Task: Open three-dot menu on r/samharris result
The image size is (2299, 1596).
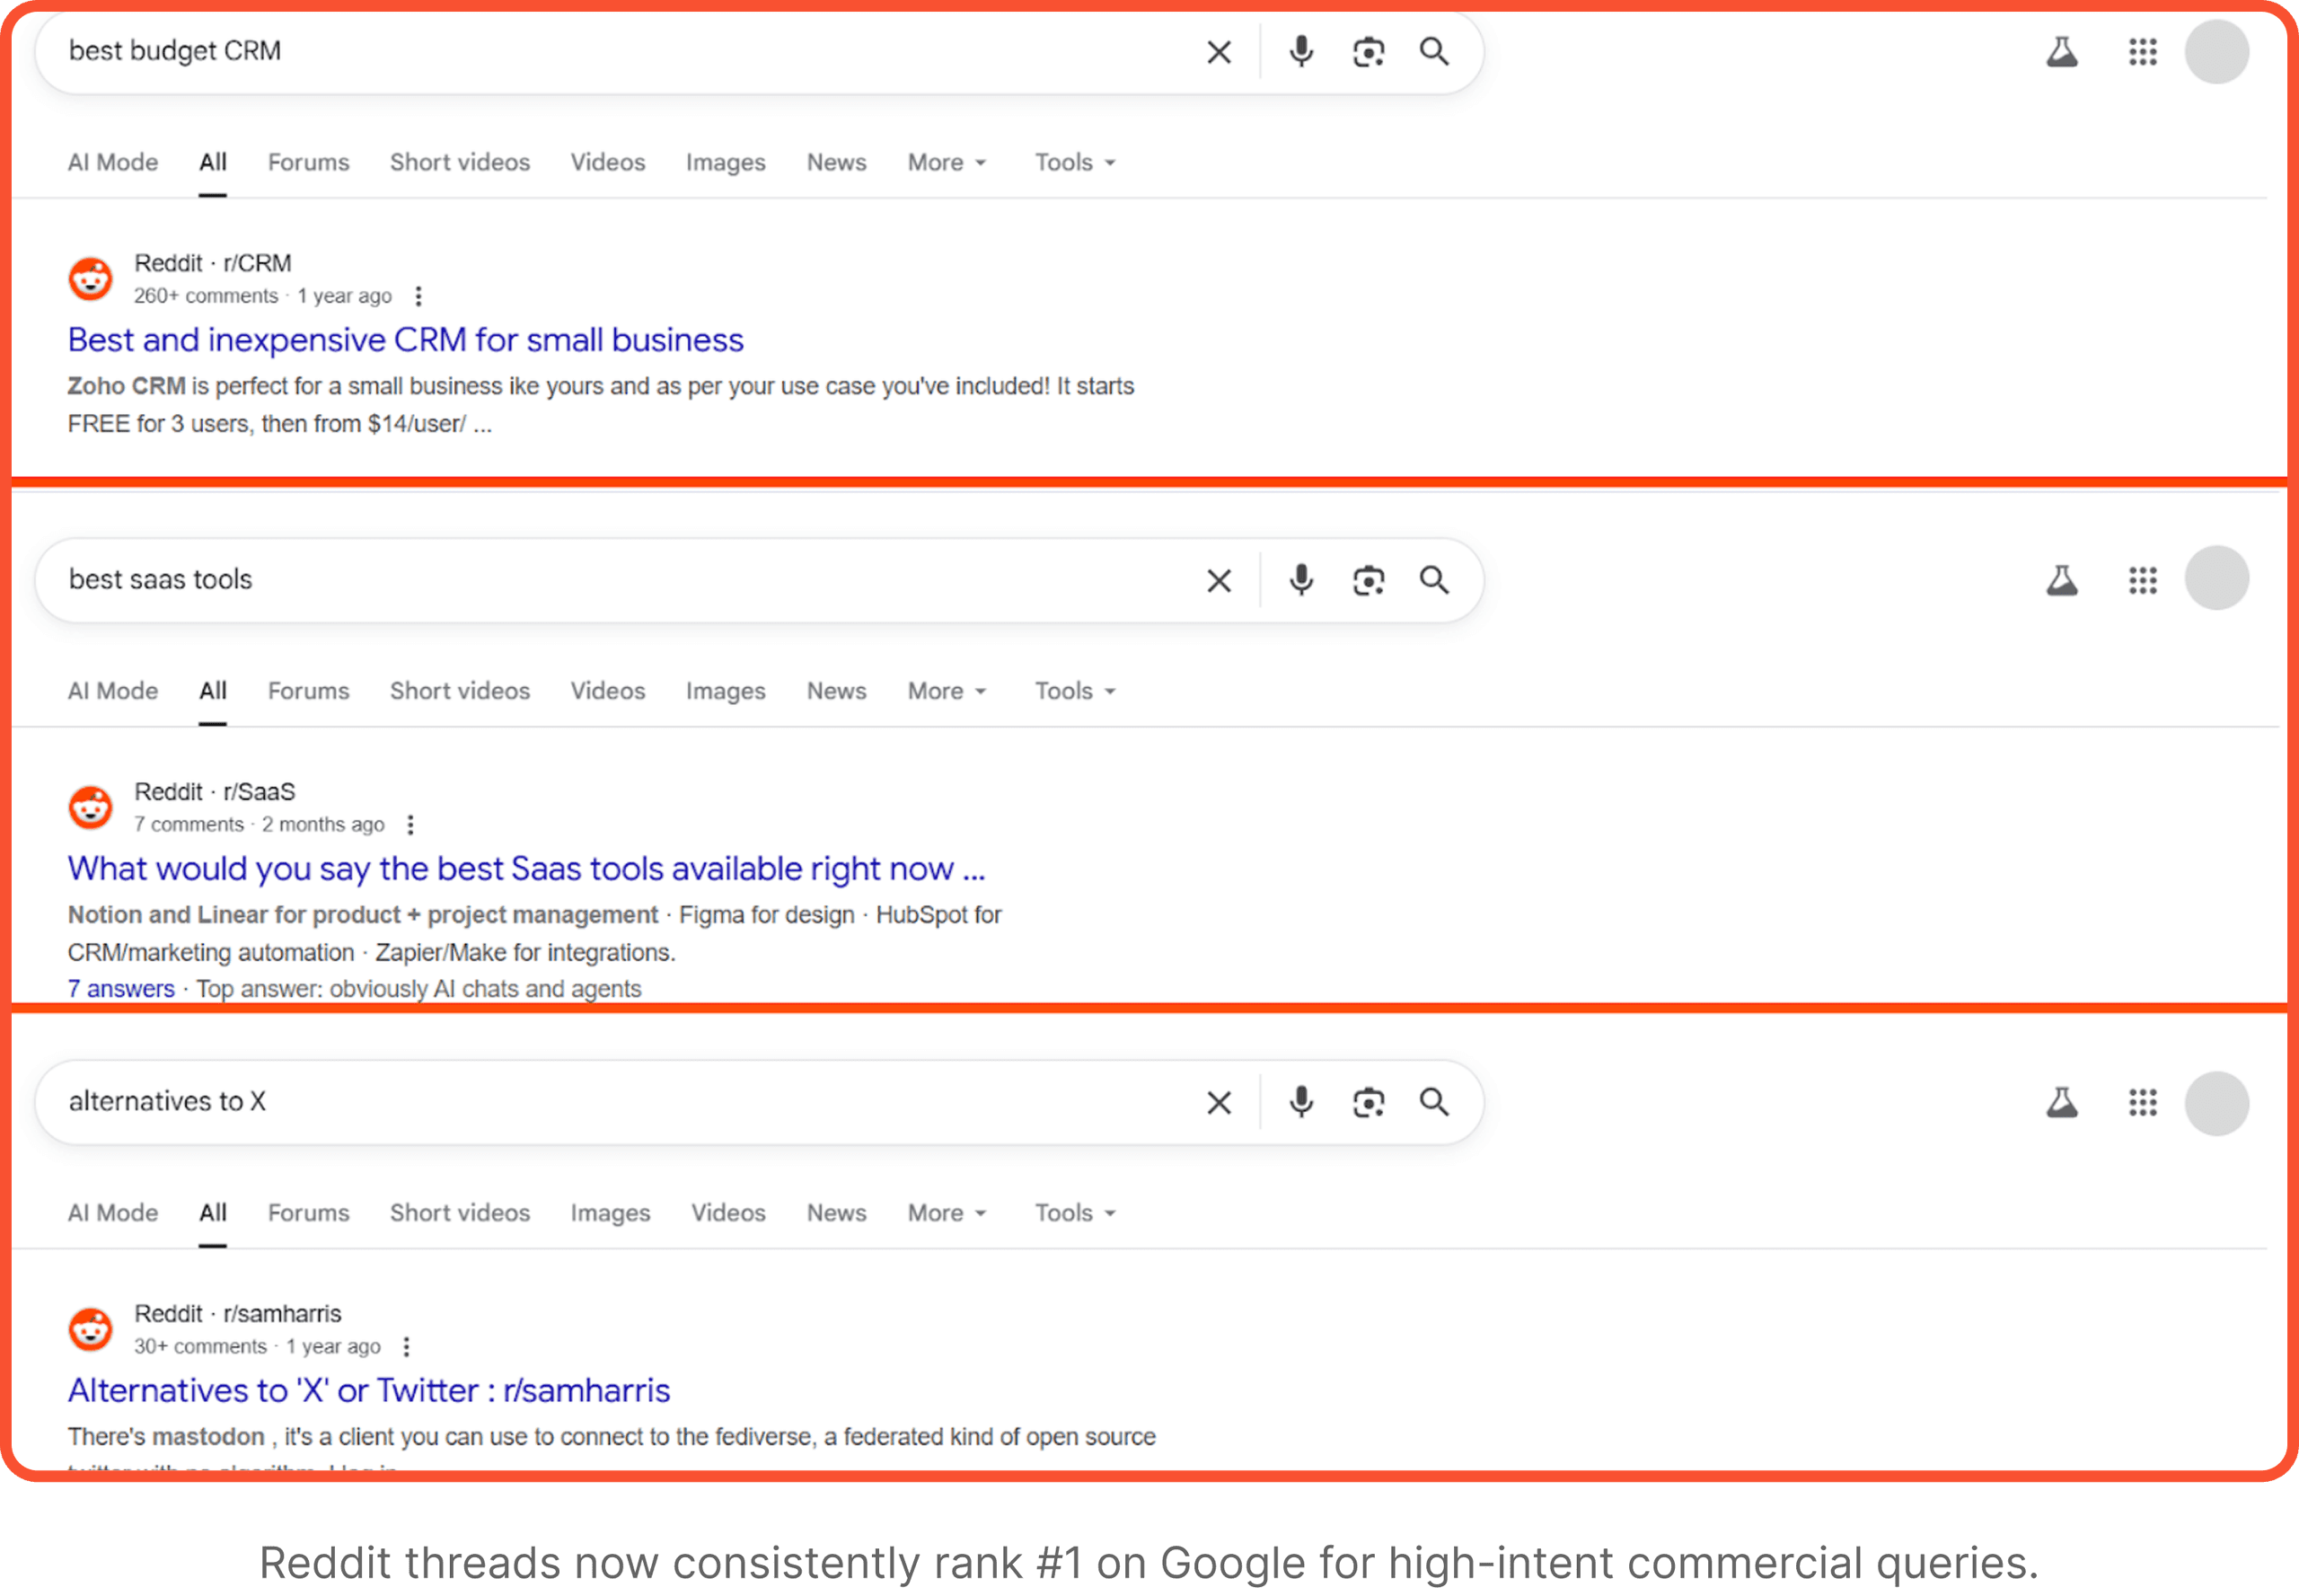Action: pos(406,1347)
